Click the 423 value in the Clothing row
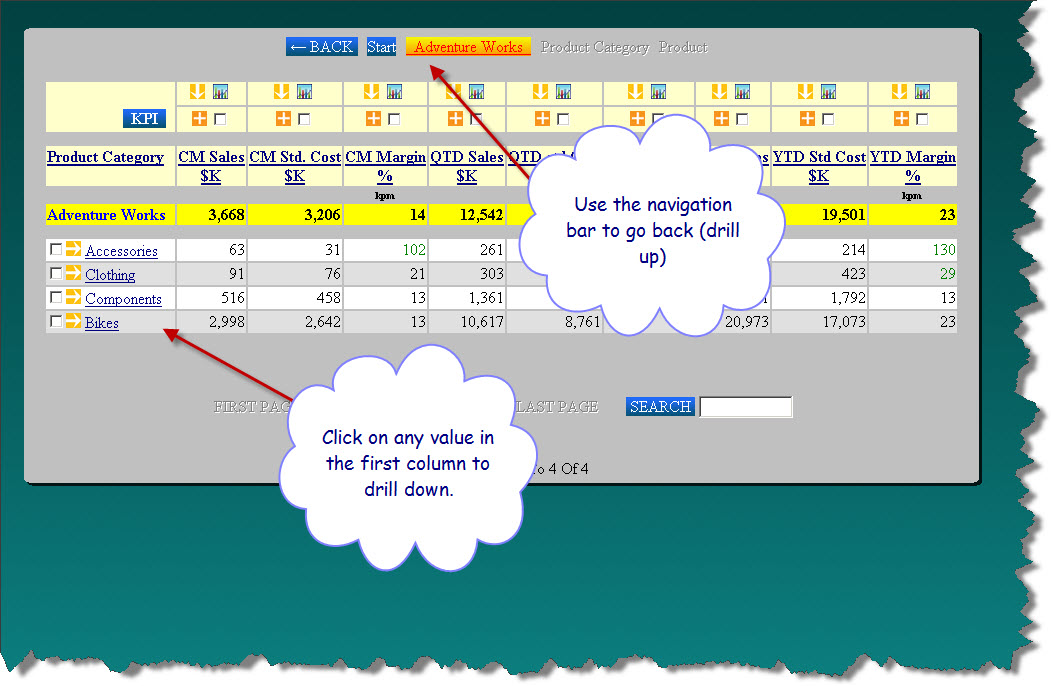 853,274
